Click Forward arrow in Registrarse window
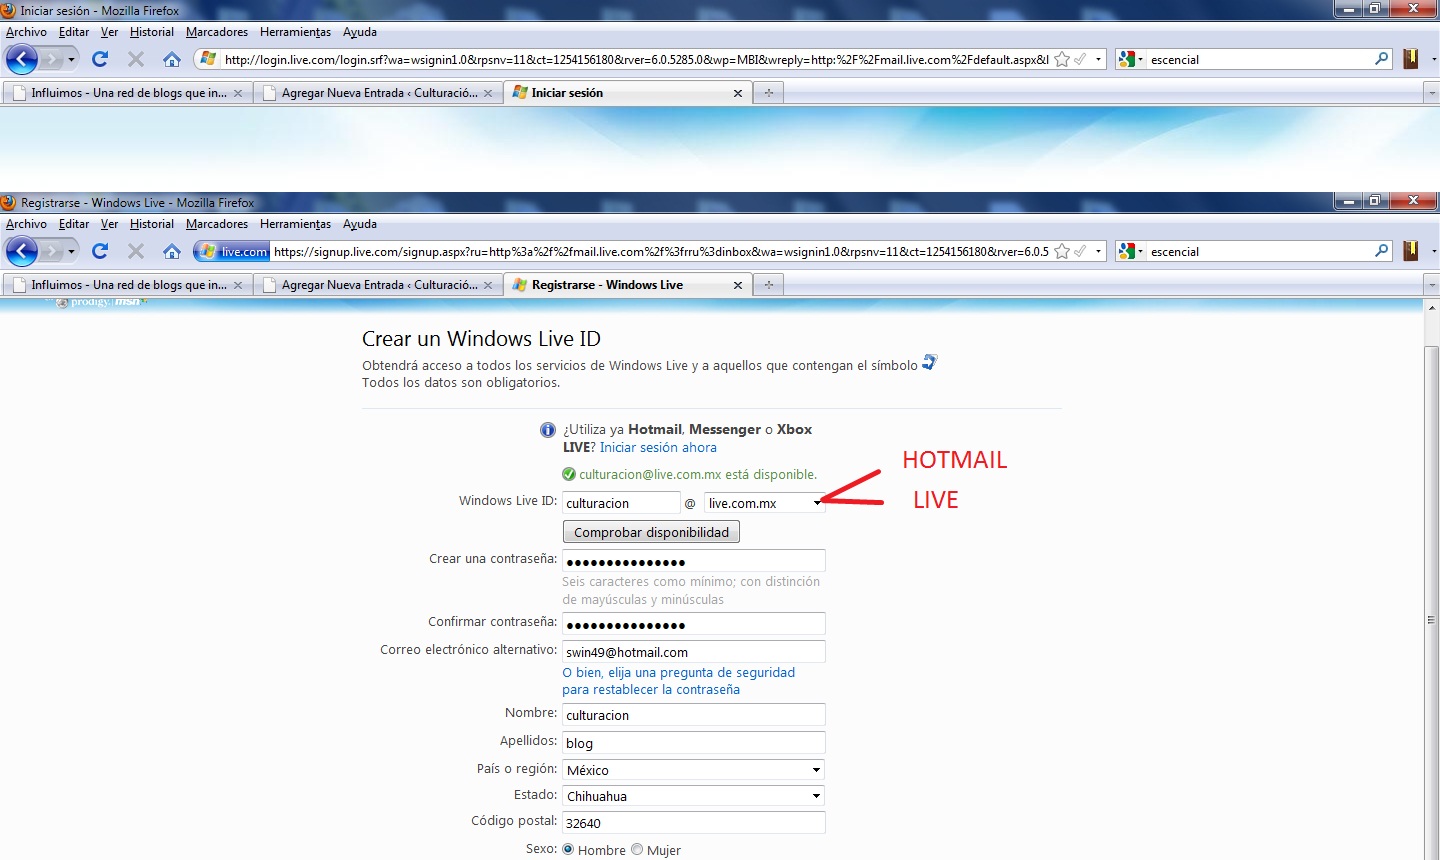The width and height of the screenshot is (1440, 860). pyautogui.click(x=52, y=251)
